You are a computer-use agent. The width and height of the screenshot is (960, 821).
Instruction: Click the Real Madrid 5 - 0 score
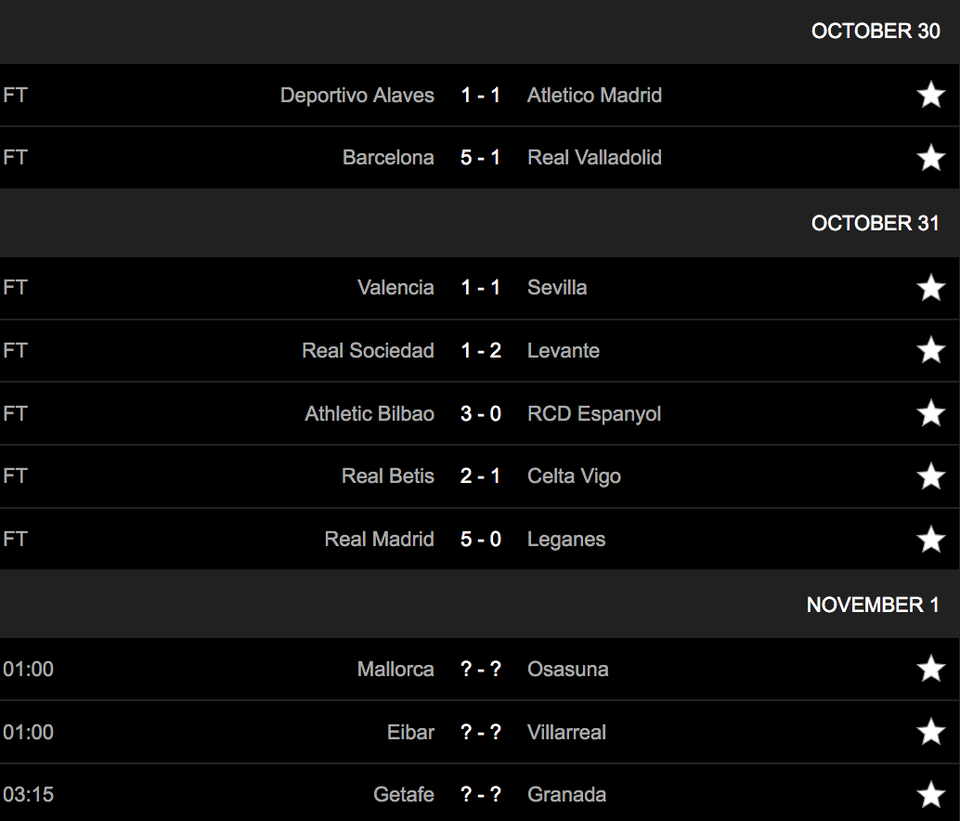click(481, 539)
